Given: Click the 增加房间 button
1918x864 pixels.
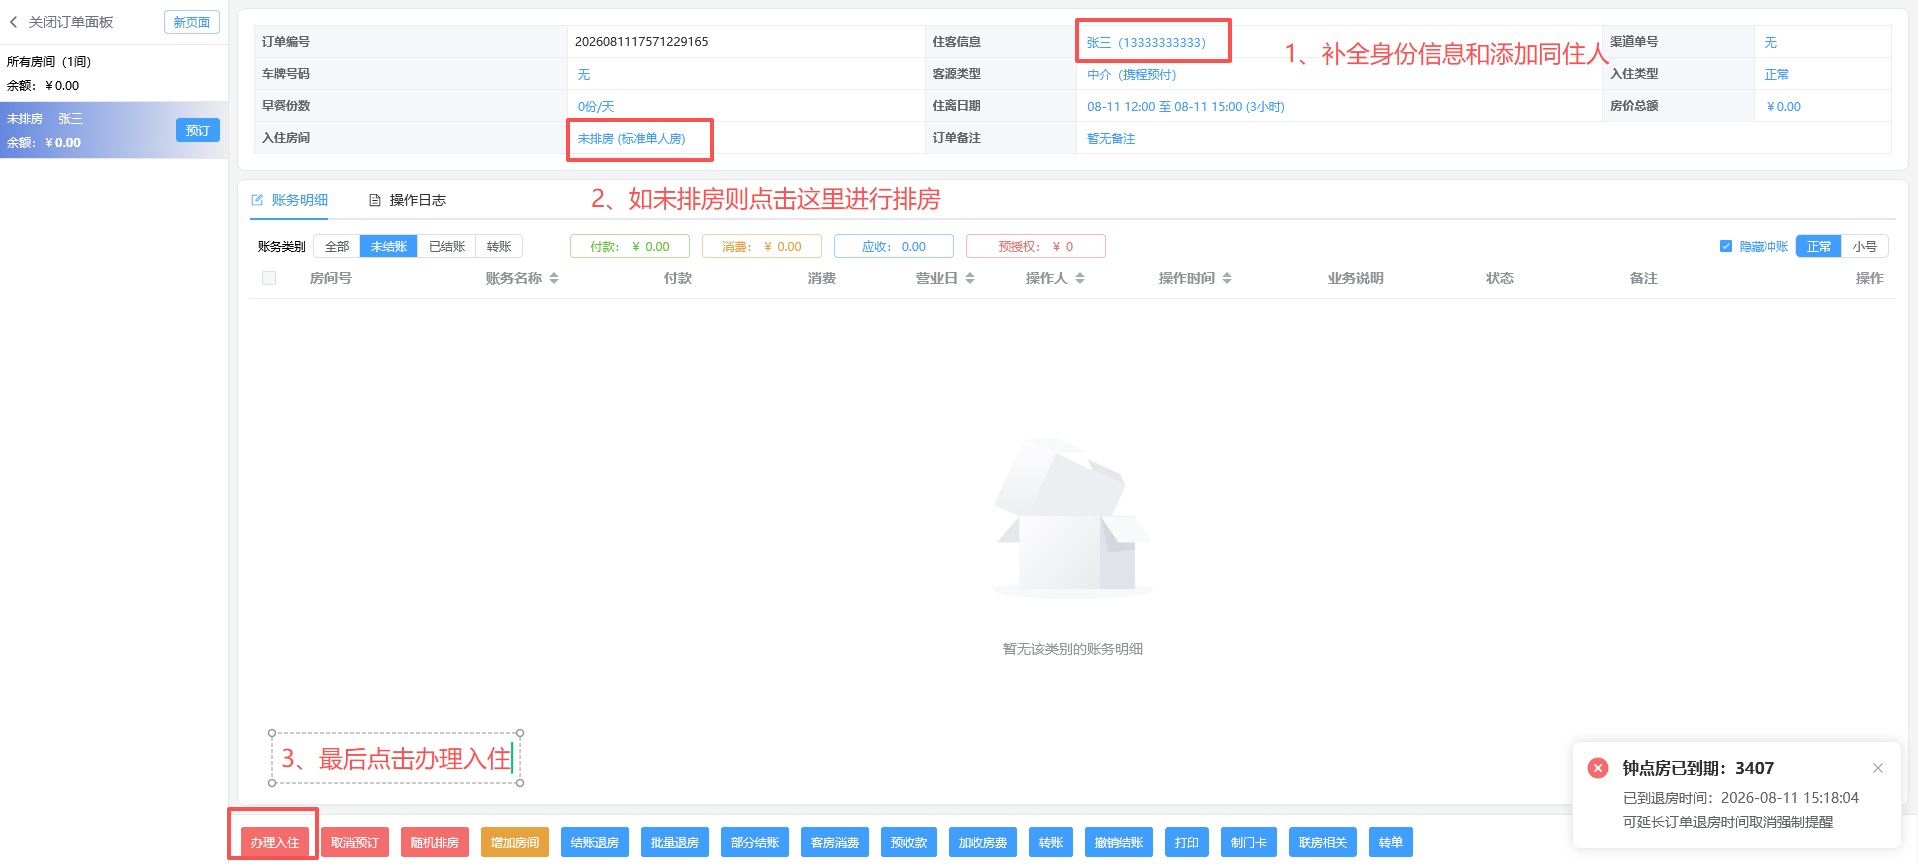Looking at the screenshot, I should [515, 842].
